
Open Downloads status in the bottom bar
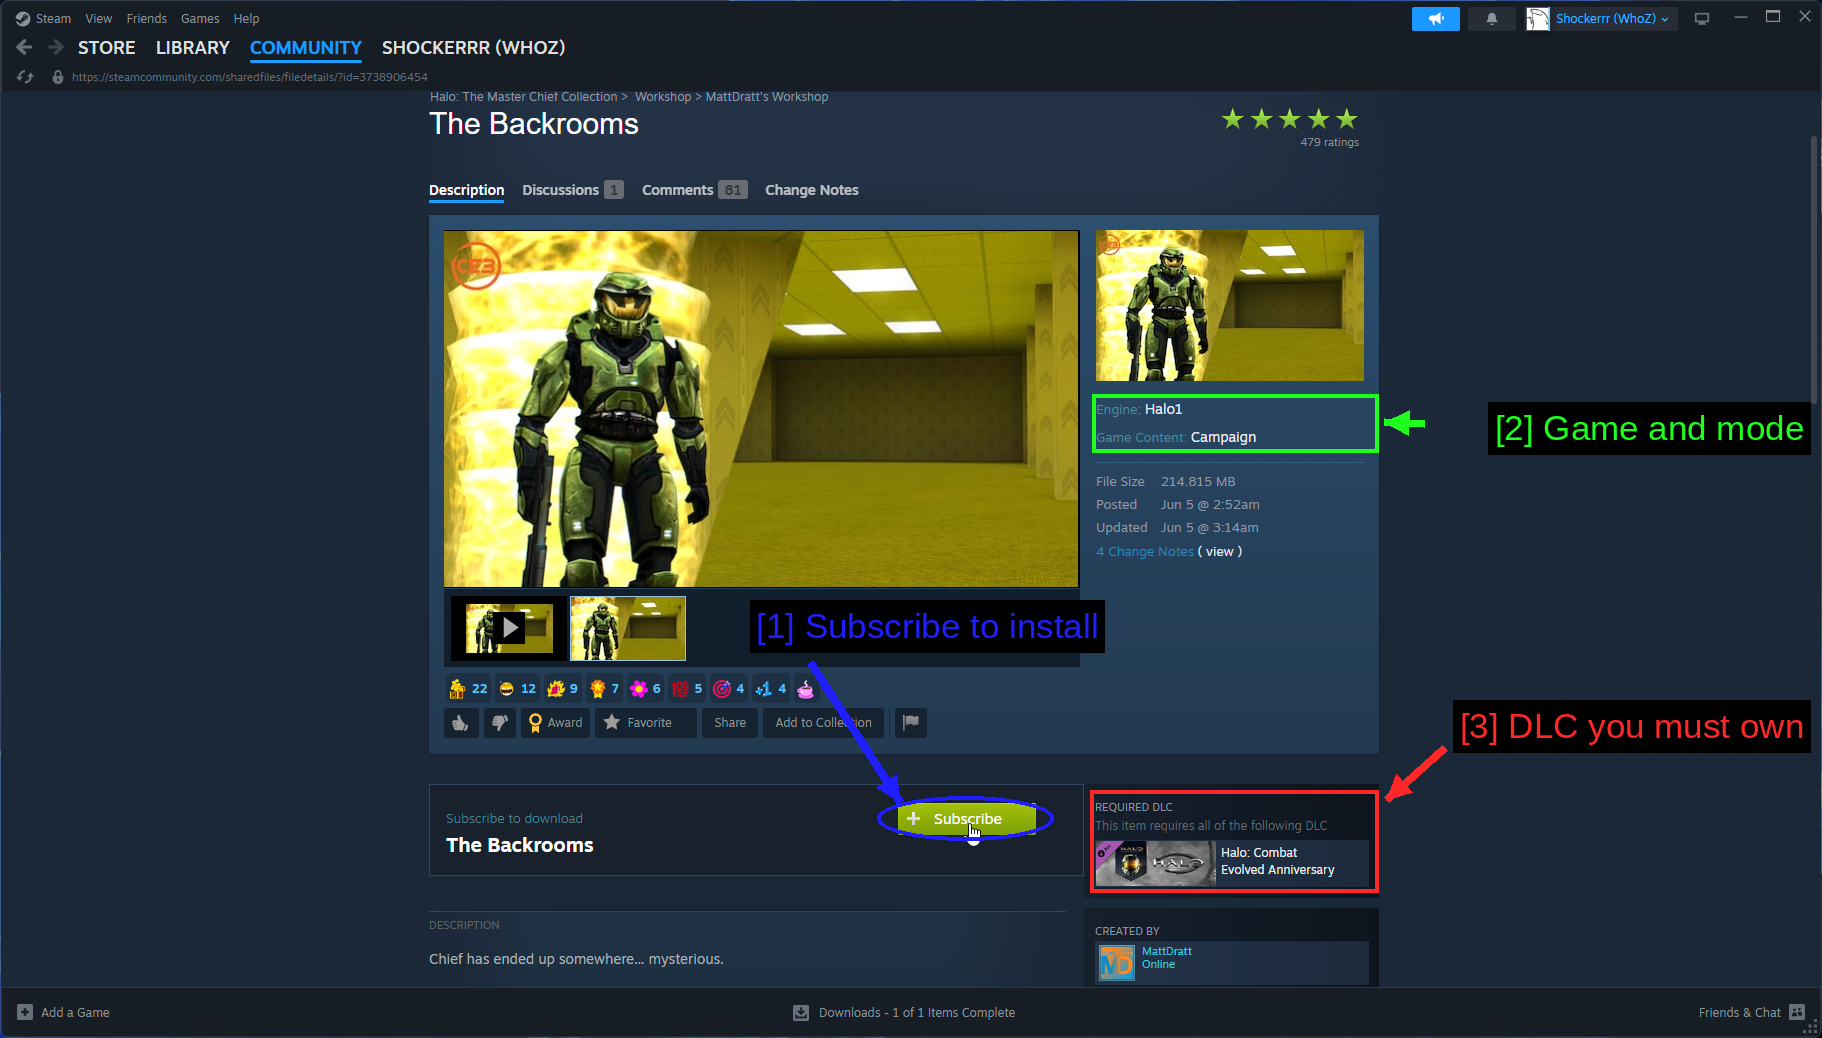[904, 1013]
